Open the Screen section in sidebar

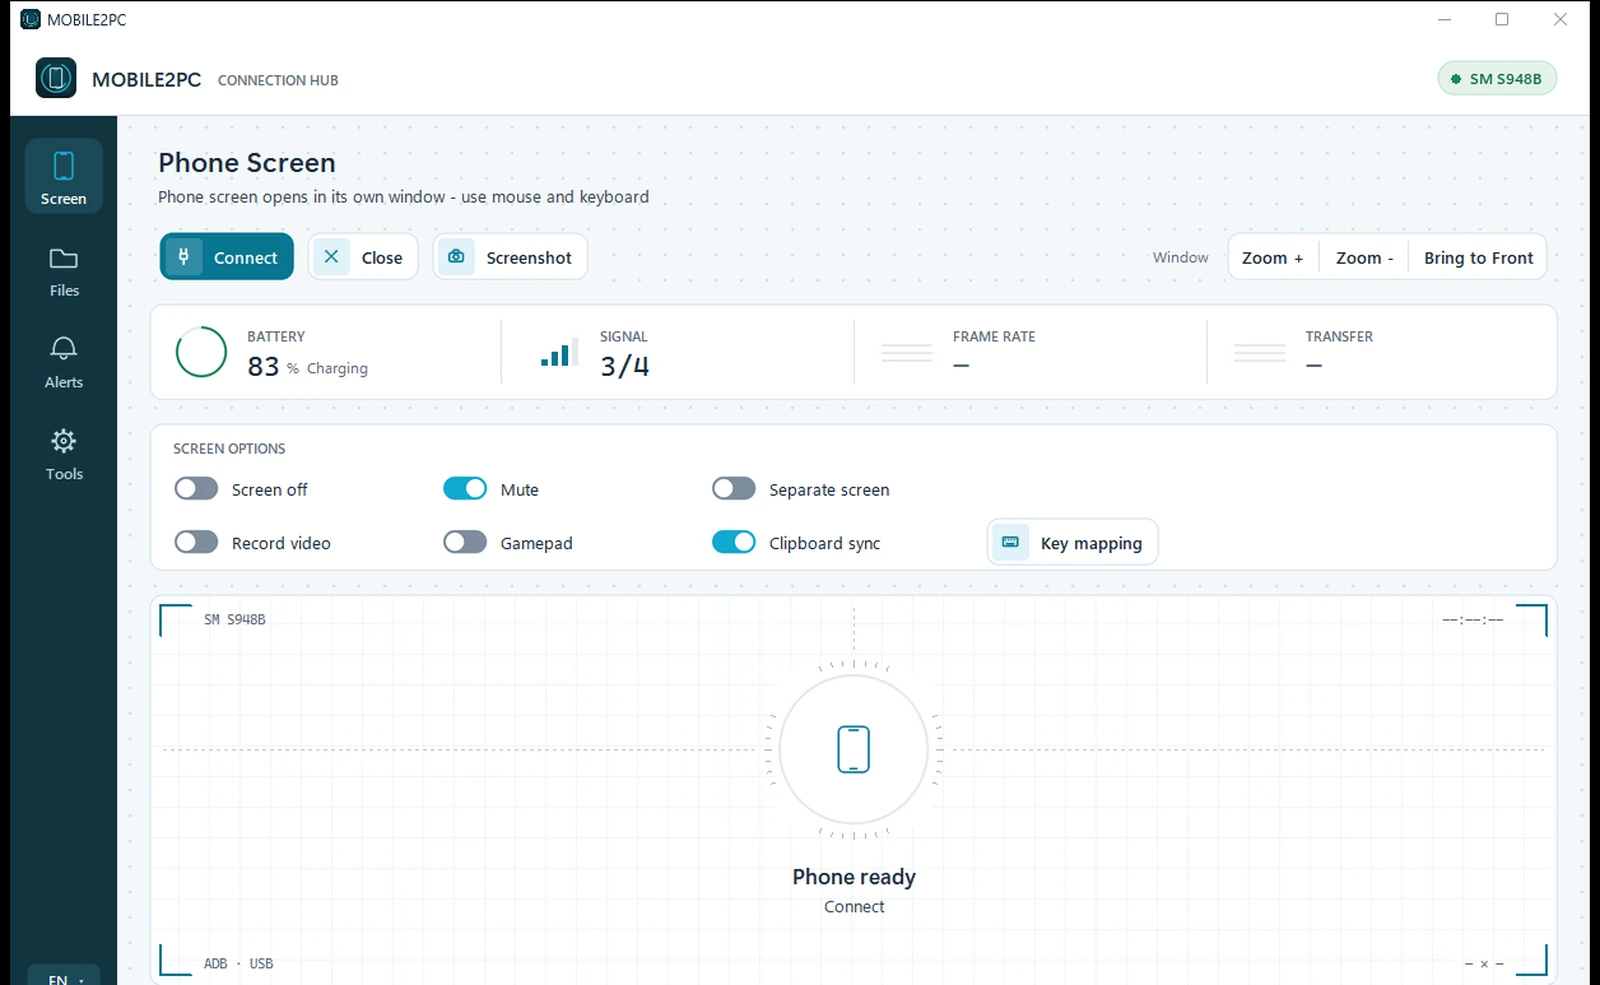[63, 176]
